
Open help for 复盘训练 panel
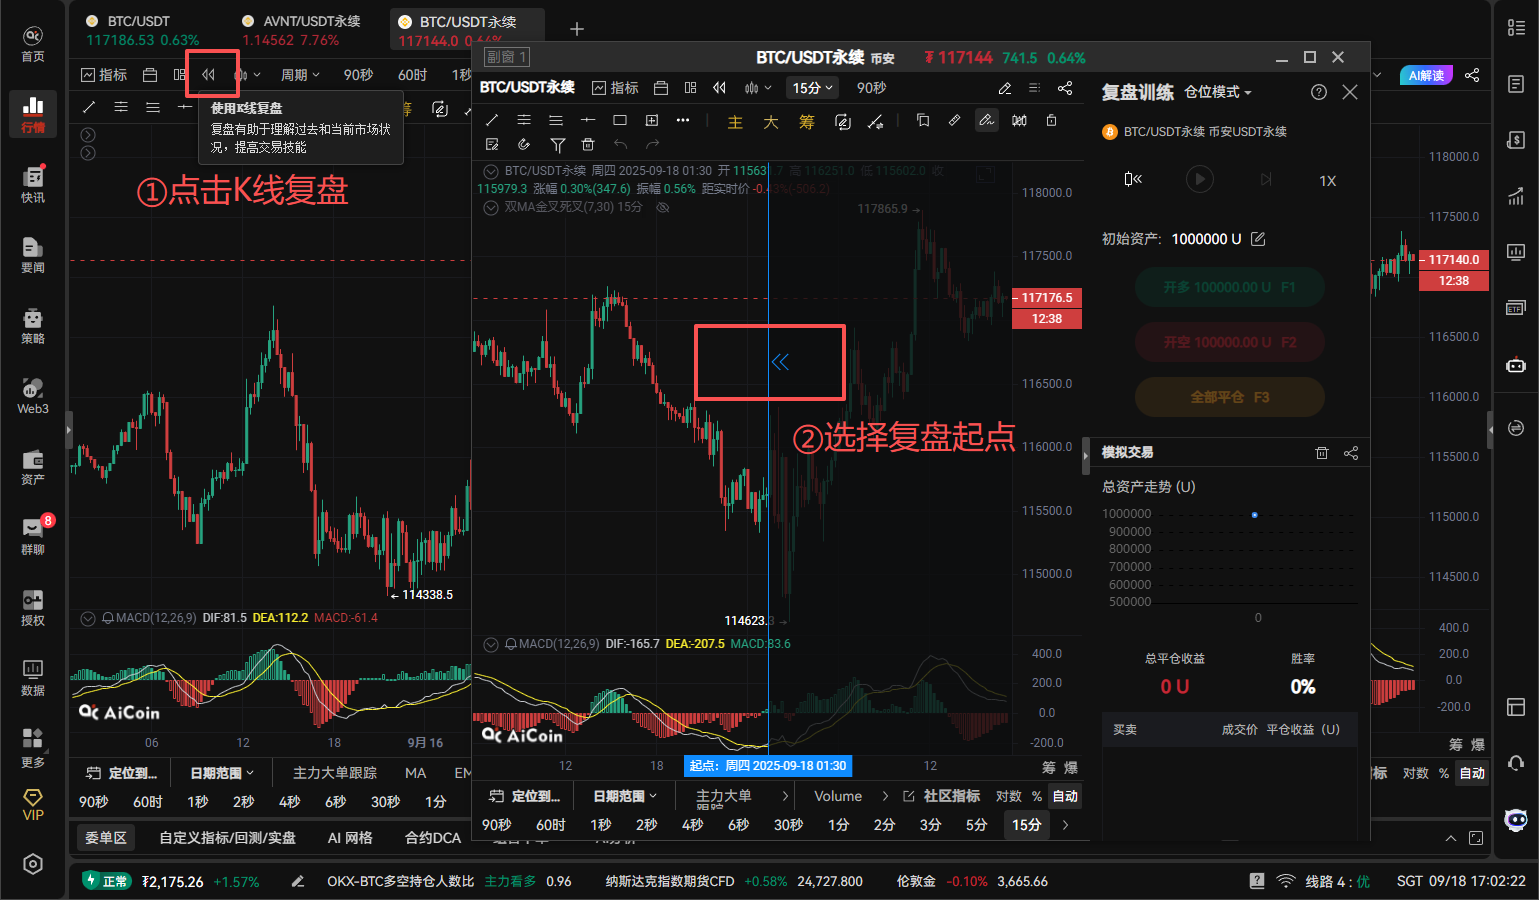1319,92
